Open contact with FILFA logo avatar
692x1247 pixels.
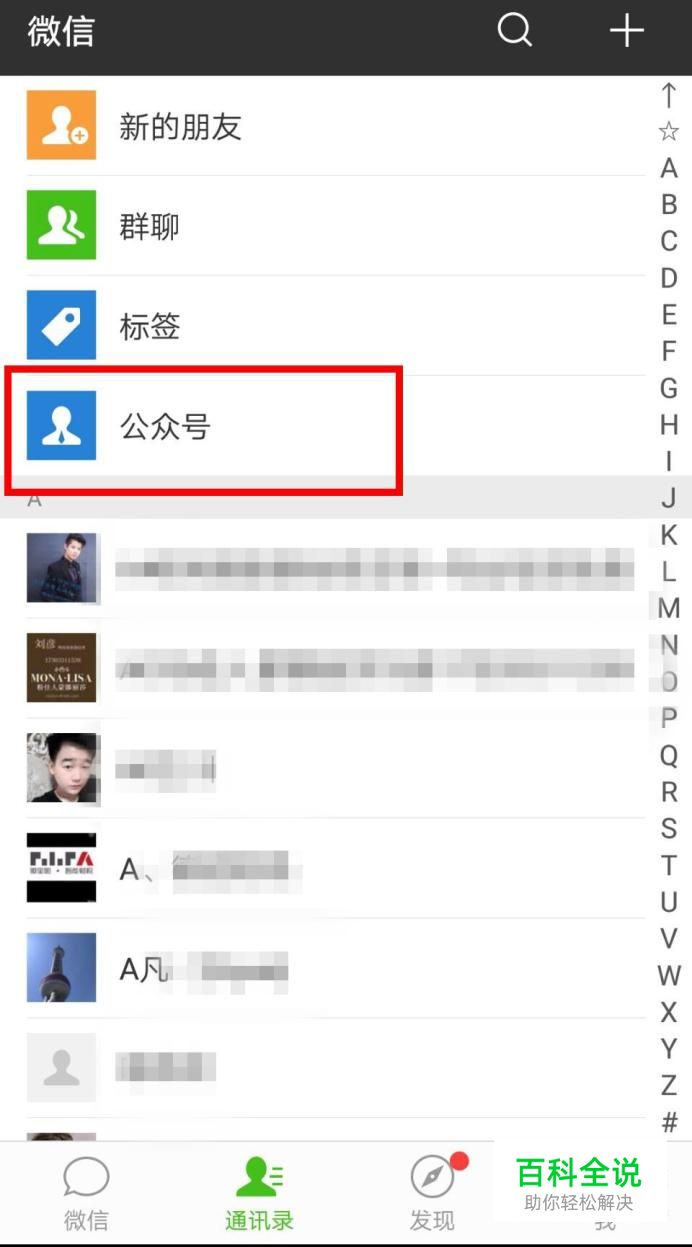click(x=330, y=868)
